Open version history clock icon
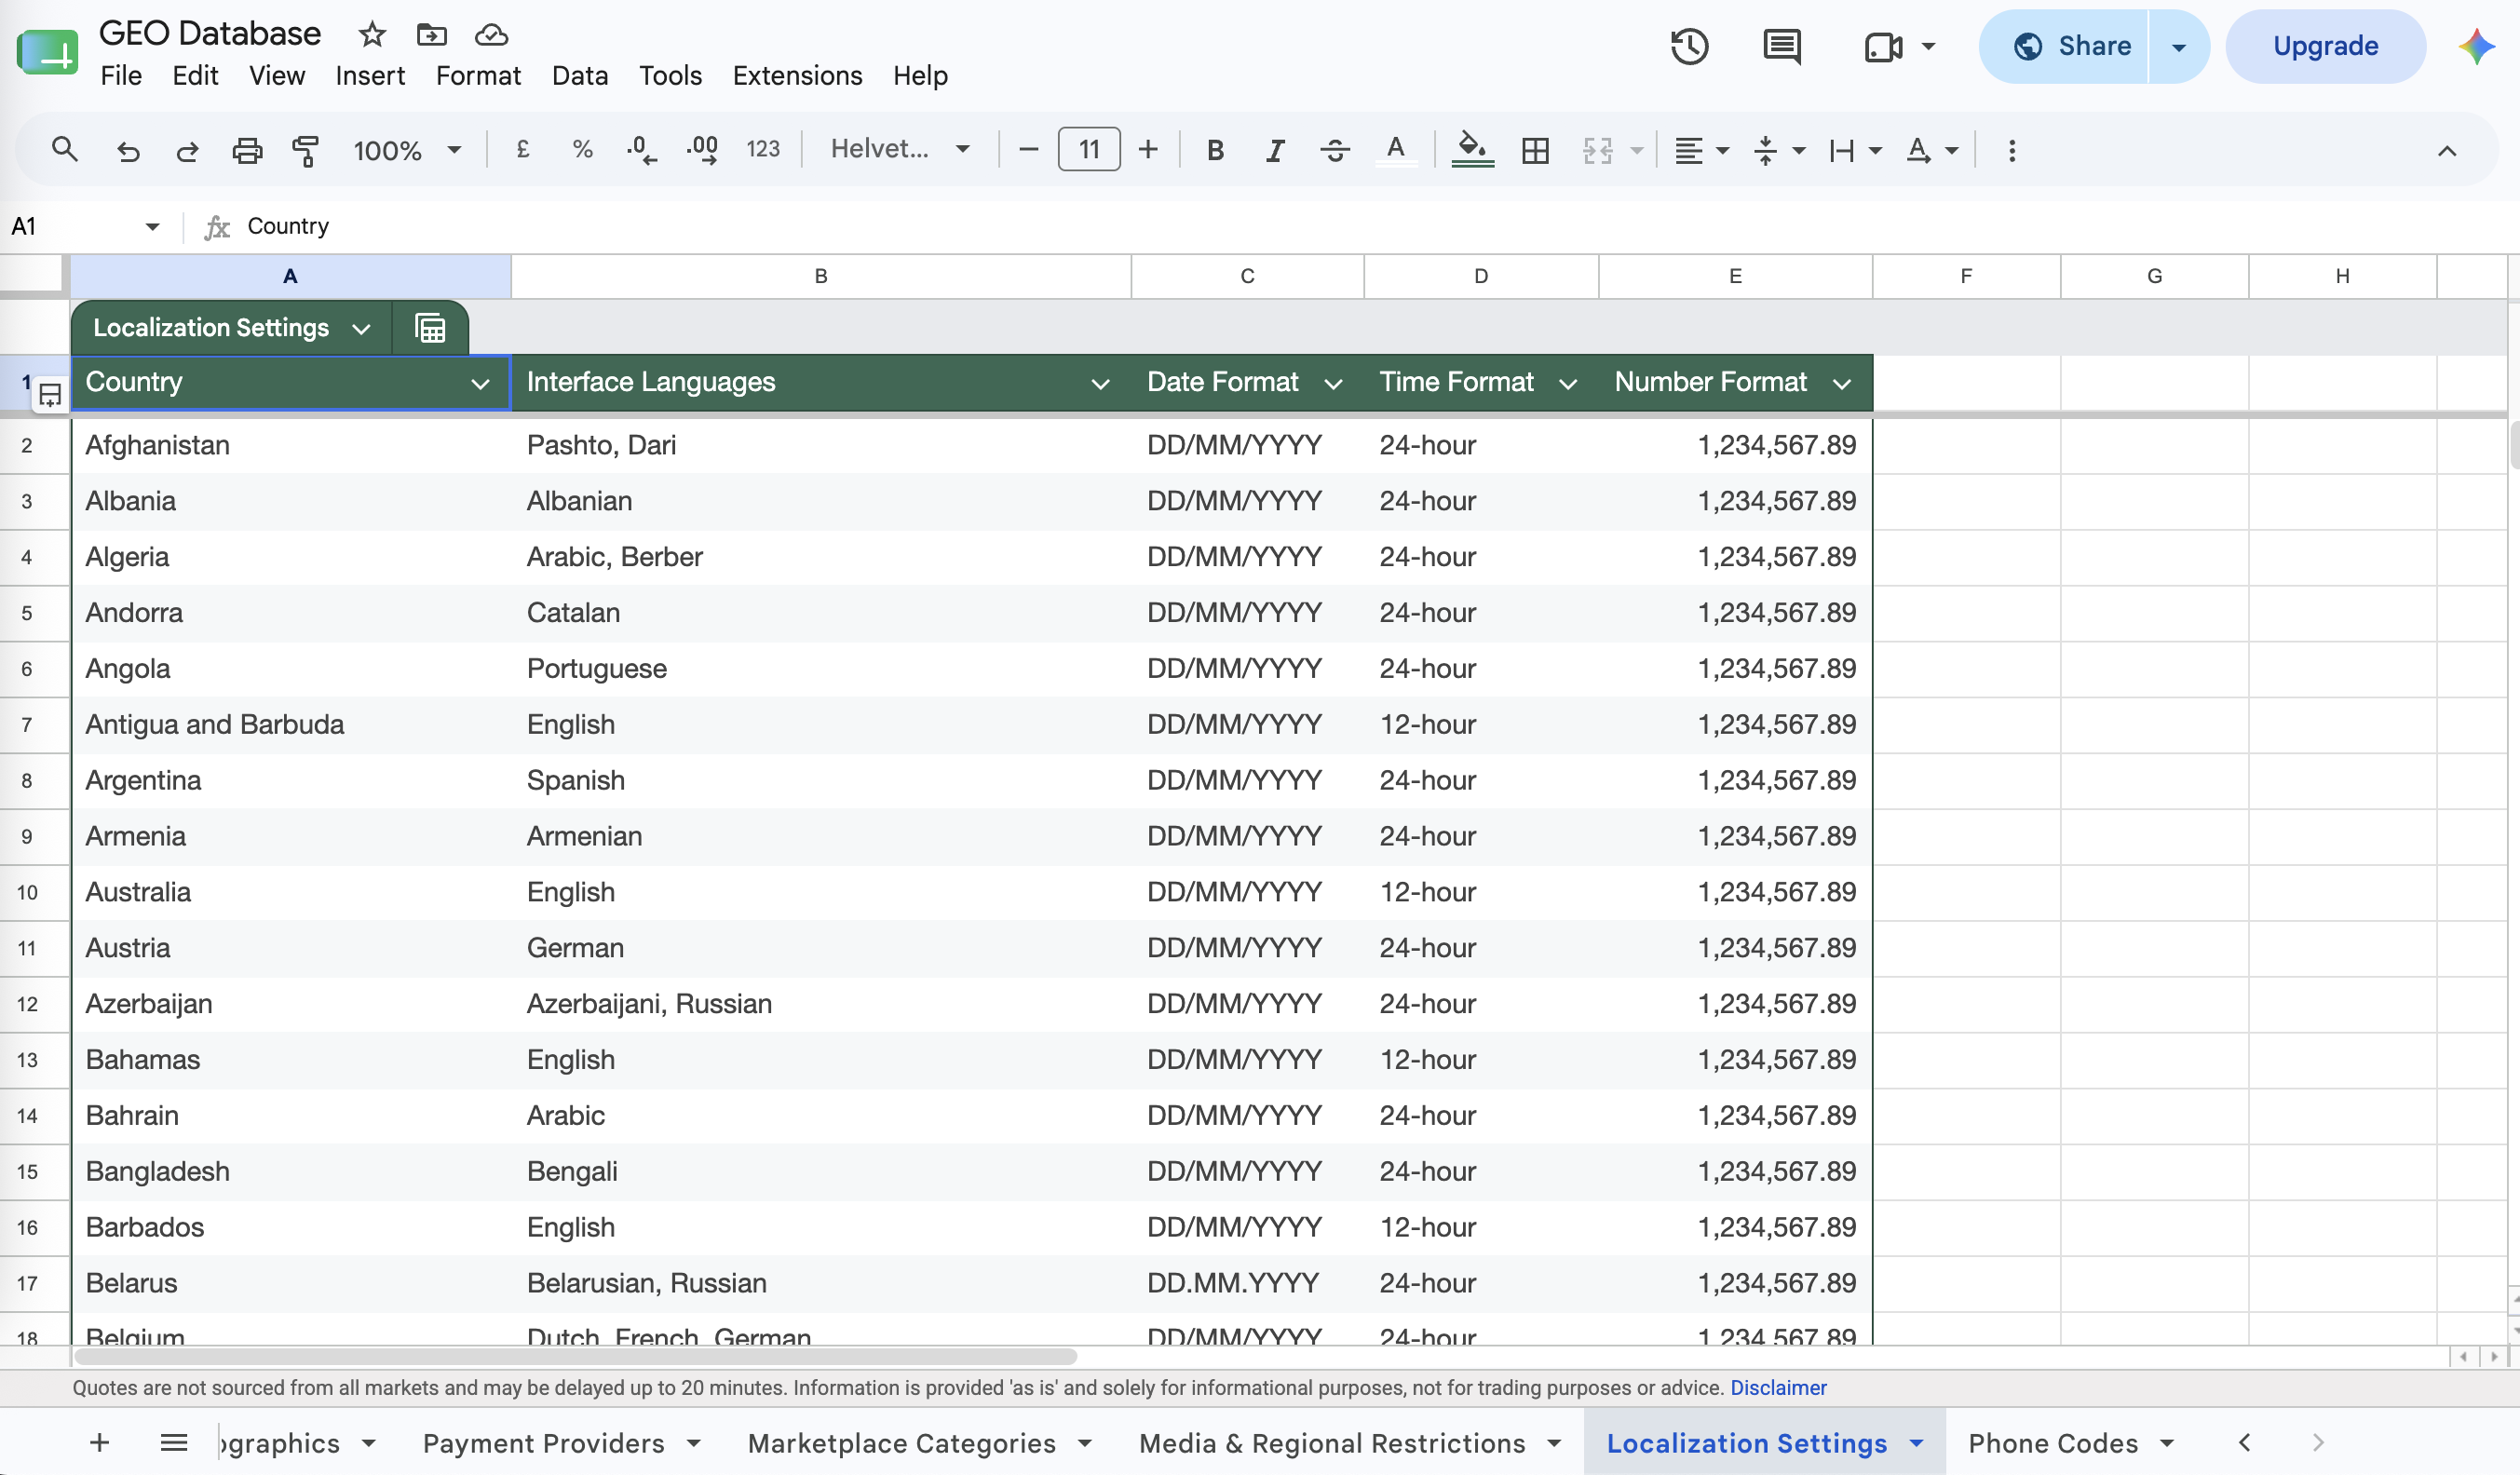 (x=1689, y=46)
